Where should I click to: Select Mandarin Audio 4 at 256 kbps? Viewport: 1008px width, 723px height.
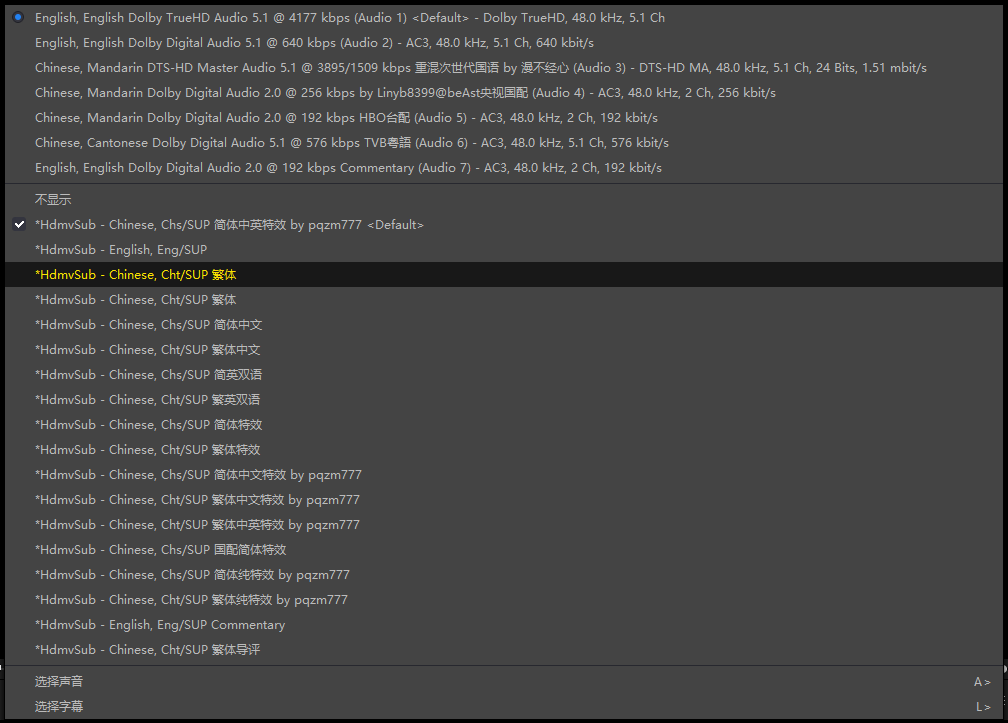tap(405, 93)
